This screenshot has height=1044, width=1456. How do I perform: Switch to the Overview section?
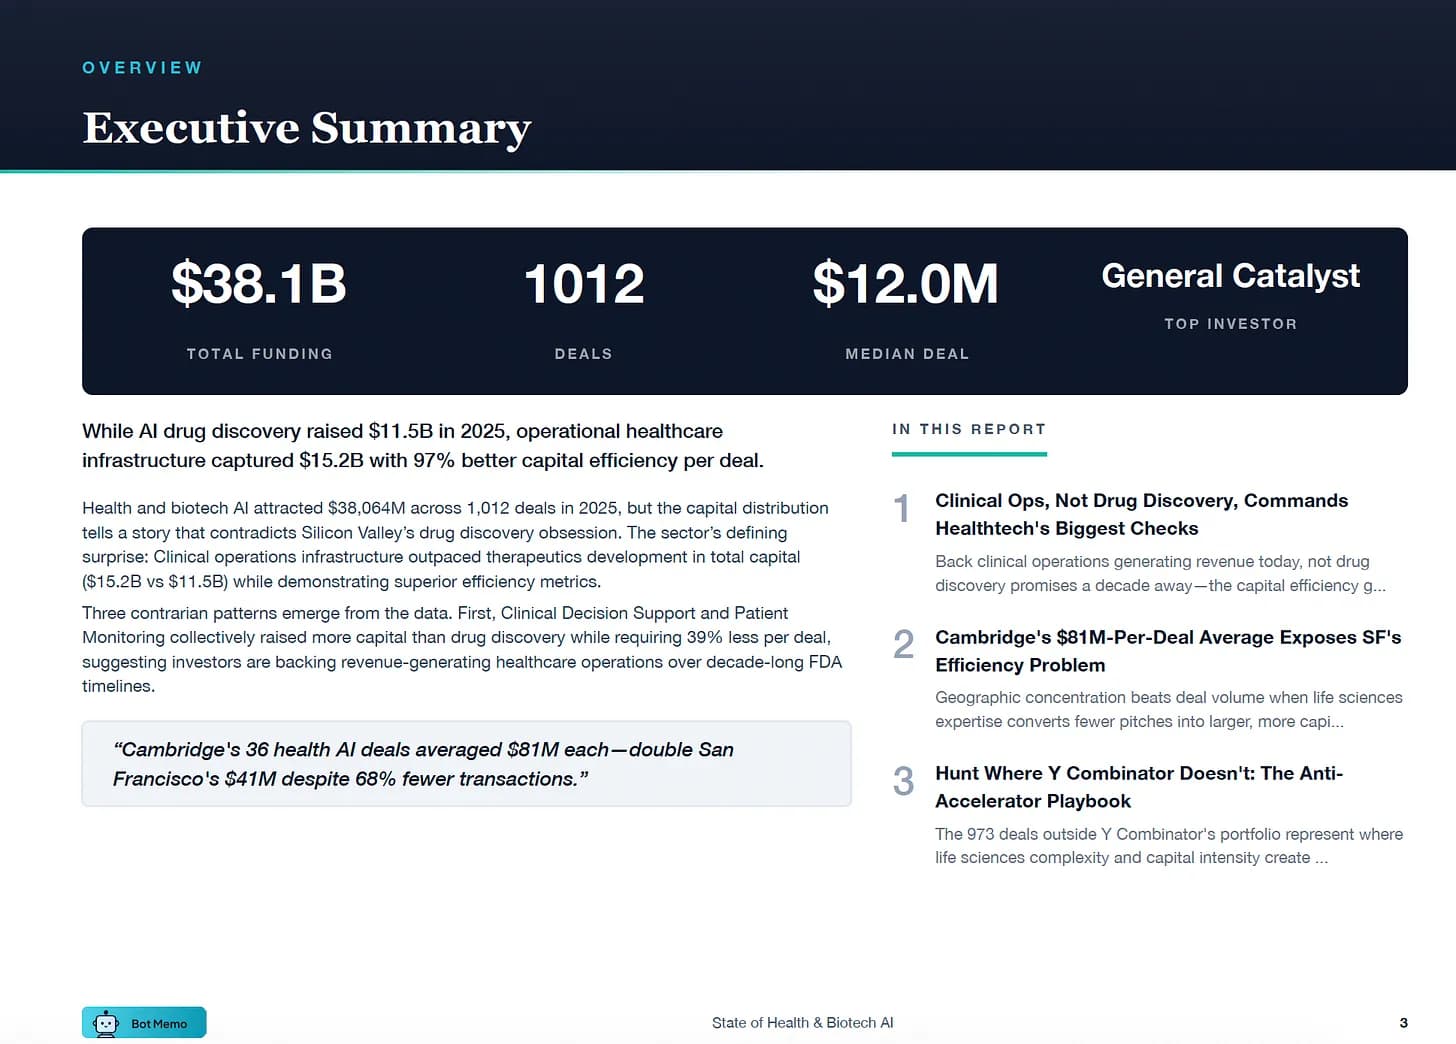click(142, 67)
